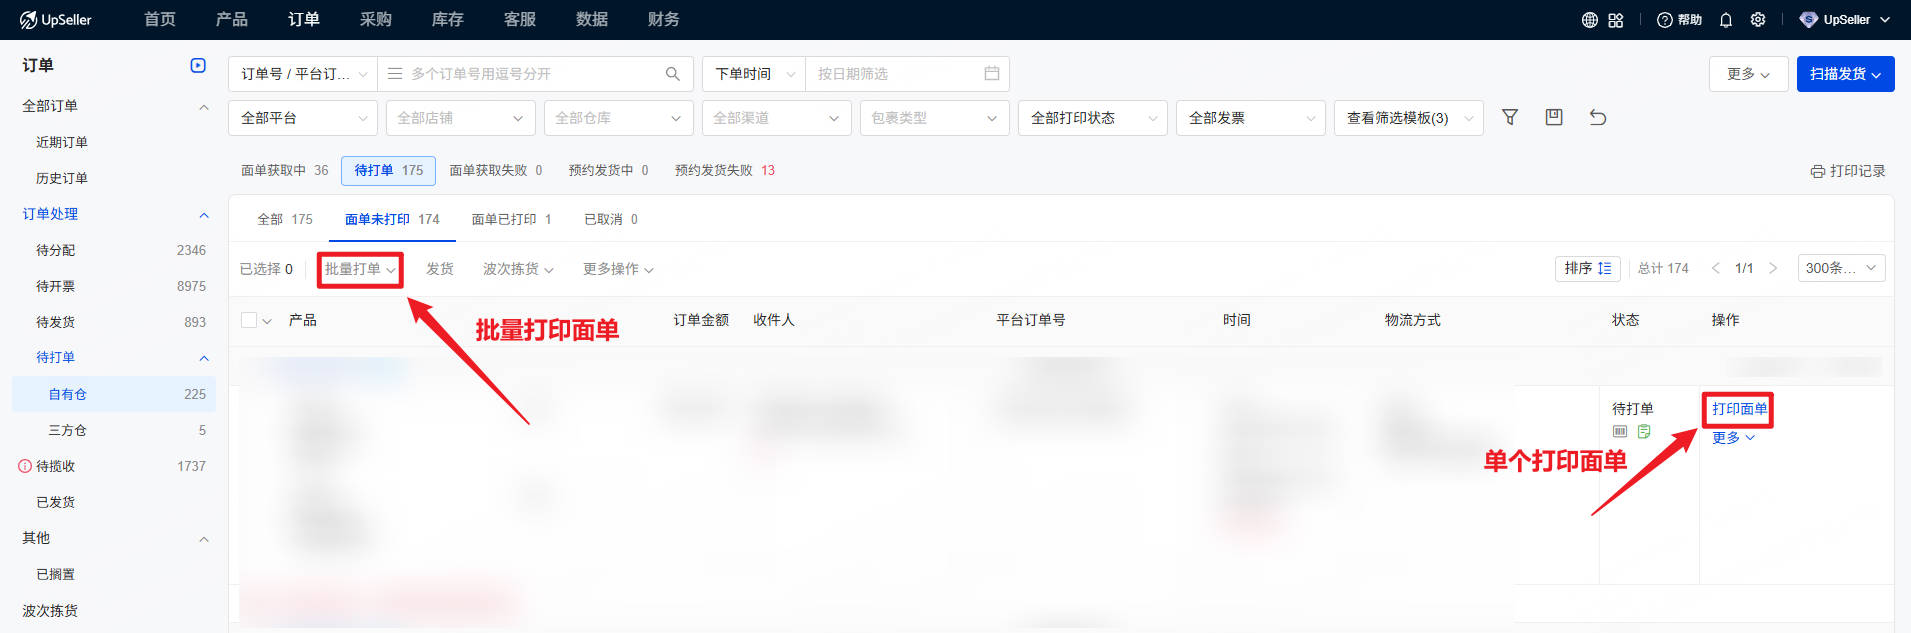Screen dimensions: 1911x633
Task: Click the save filter template icon
Action: (1554, 118)
